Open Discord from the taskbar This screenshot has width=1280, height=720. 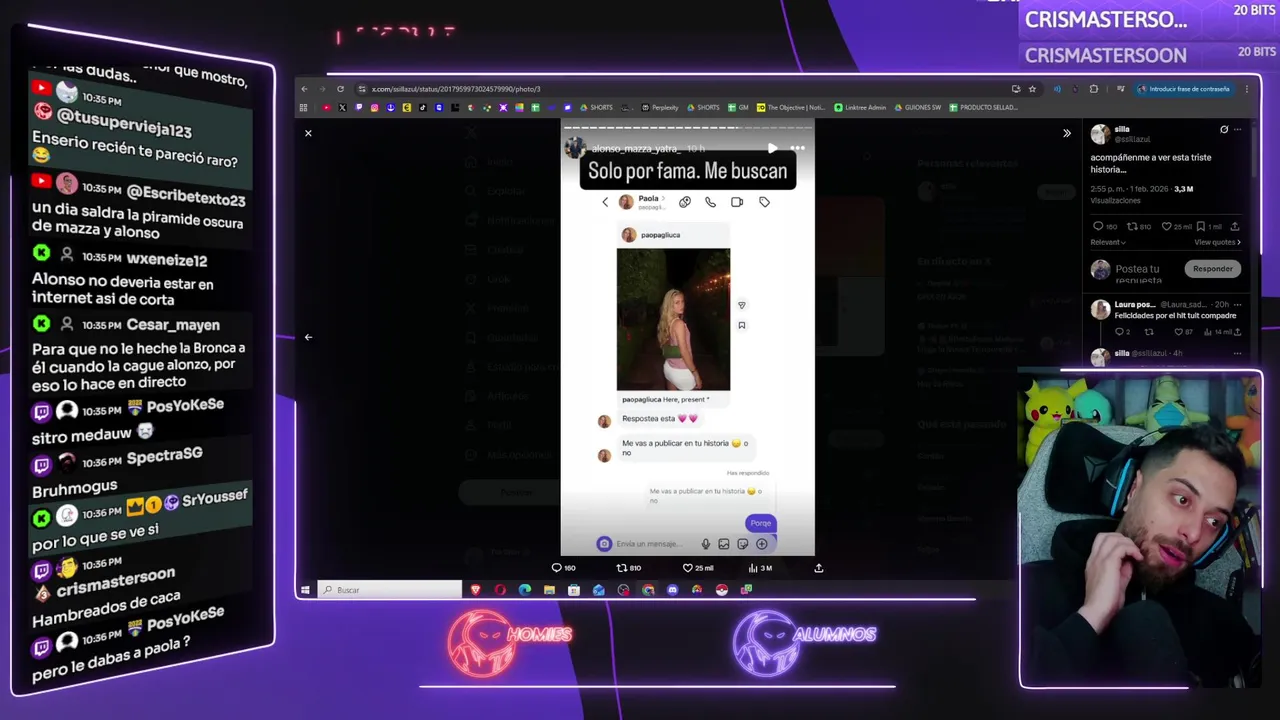[x=672, y=590]
